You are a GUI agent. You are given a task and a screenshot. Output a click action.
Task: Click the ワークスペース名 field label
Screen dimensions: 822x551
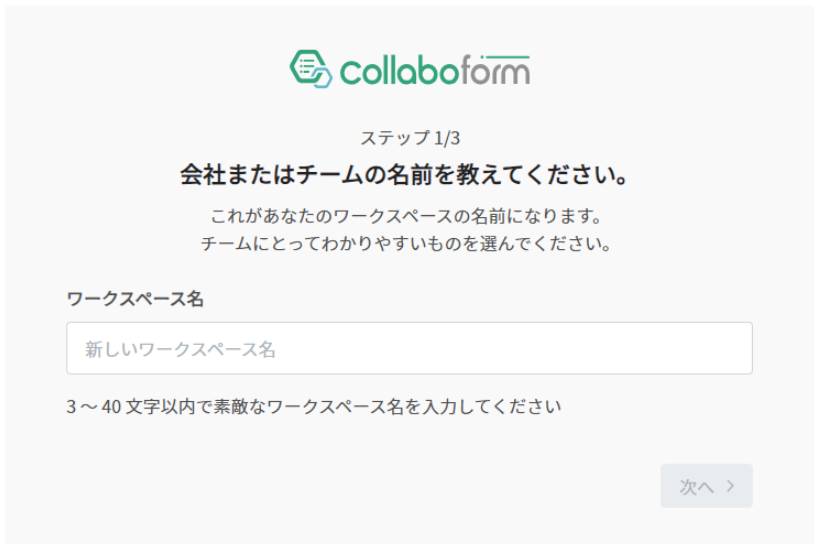point(135,299)
